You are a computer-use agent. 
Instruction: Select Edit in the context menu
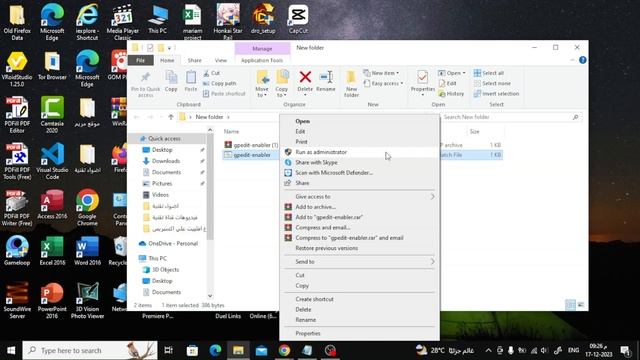[x=359, y=131]
